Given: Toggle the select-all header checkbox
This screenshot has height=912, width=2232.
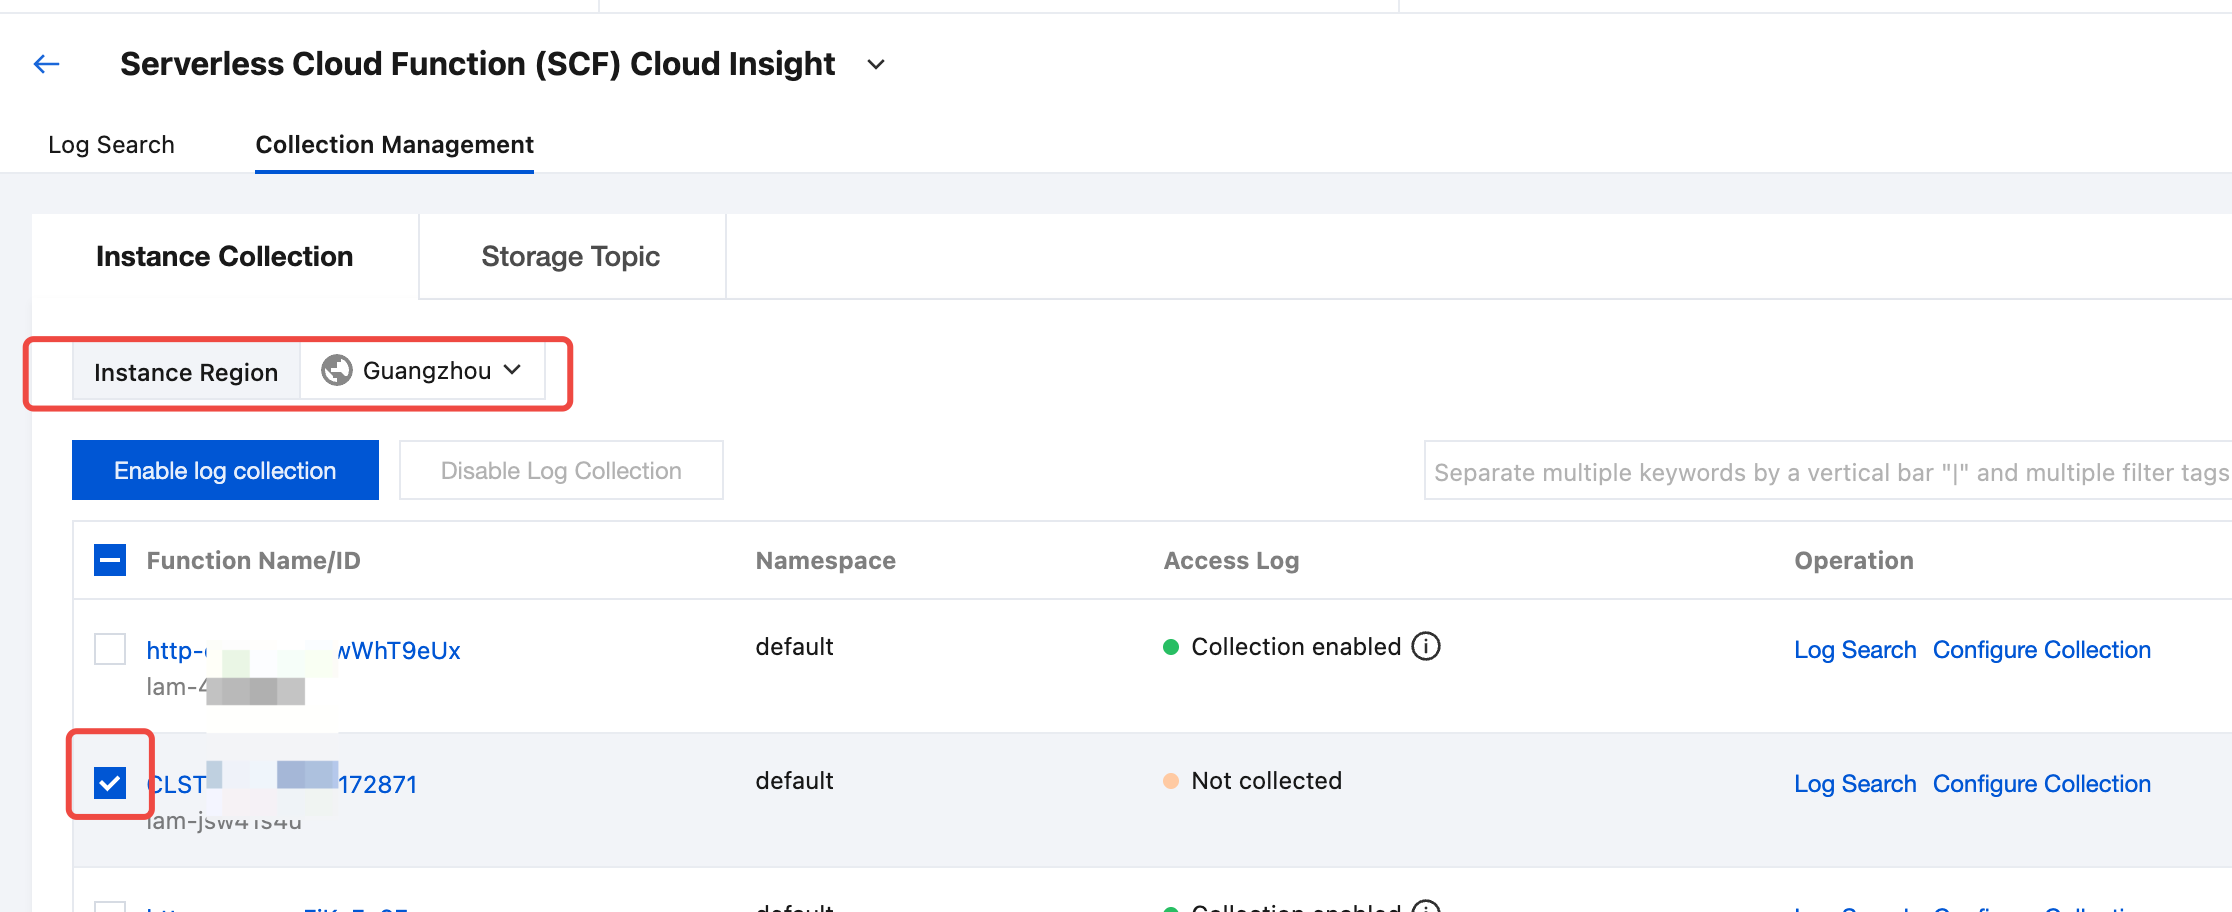Looking at the screenshot, I should pos(110,560).
